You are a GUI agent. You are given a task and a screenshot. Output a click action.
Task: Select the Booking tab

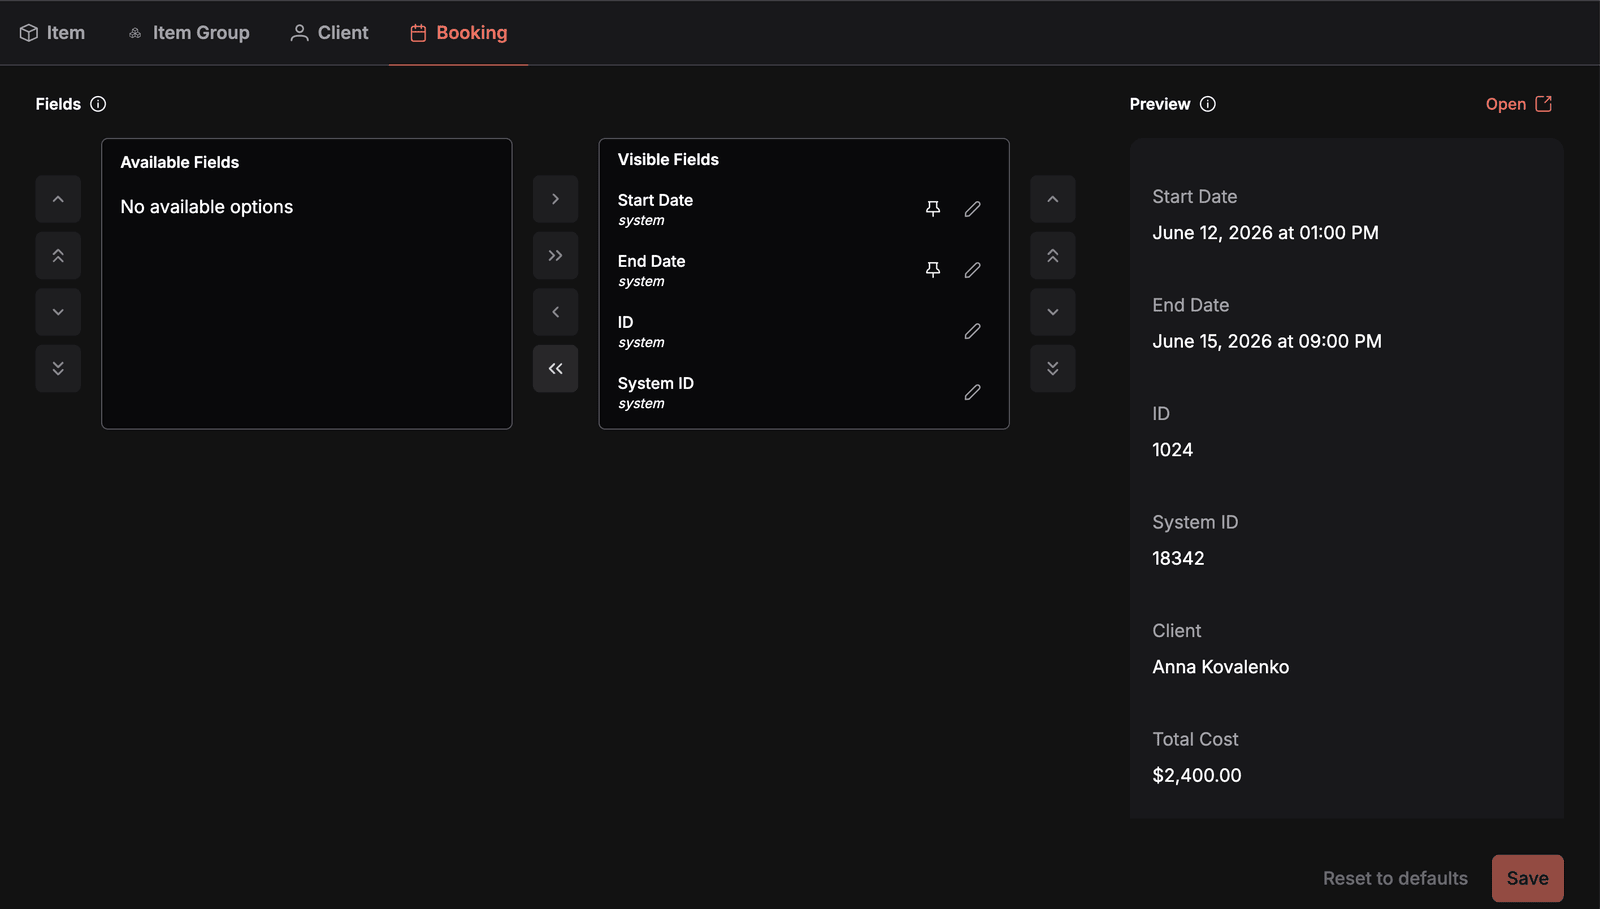coord(458,33)
